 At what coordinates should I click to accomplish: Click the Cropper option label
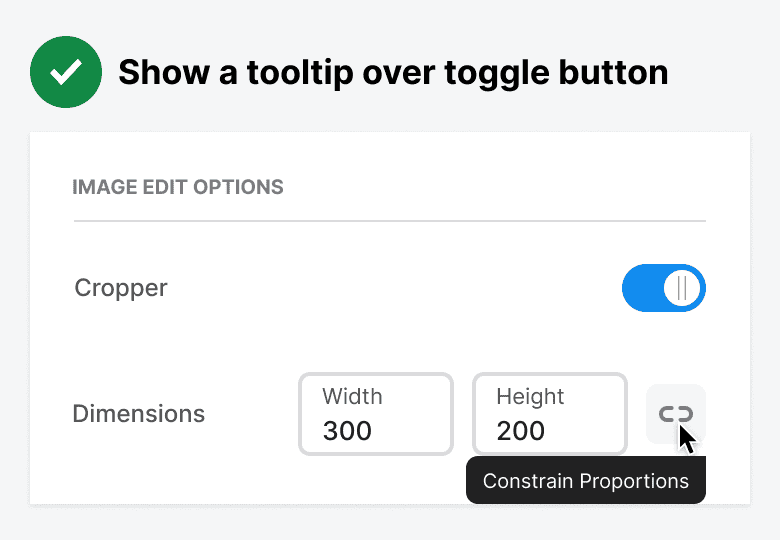click(121, 289)
